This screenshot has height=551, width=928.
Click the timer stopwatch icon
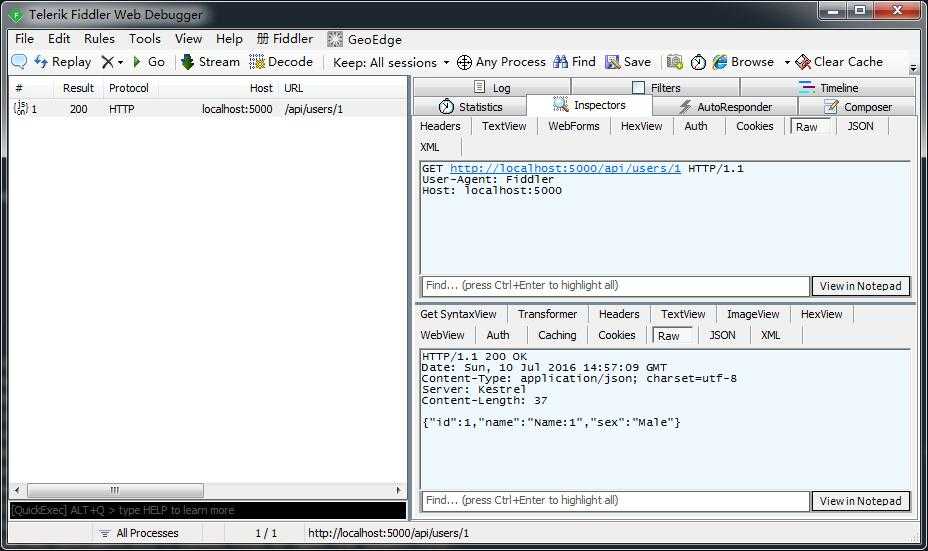click(698, 62)
